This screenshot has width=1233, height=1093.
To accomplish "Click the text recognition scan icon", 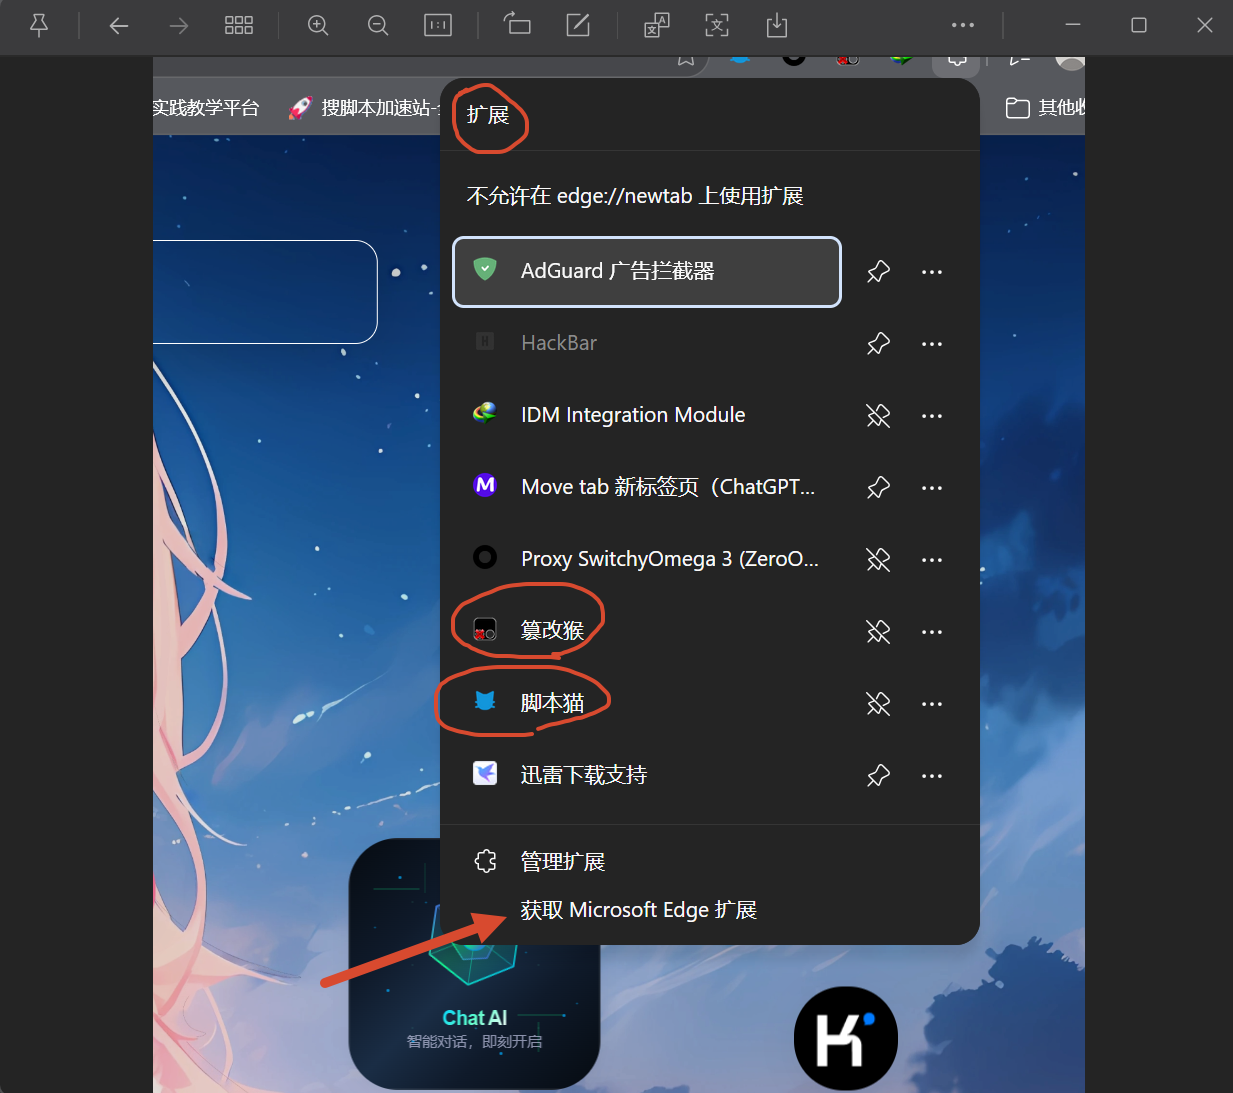I will tap(717, 25).
